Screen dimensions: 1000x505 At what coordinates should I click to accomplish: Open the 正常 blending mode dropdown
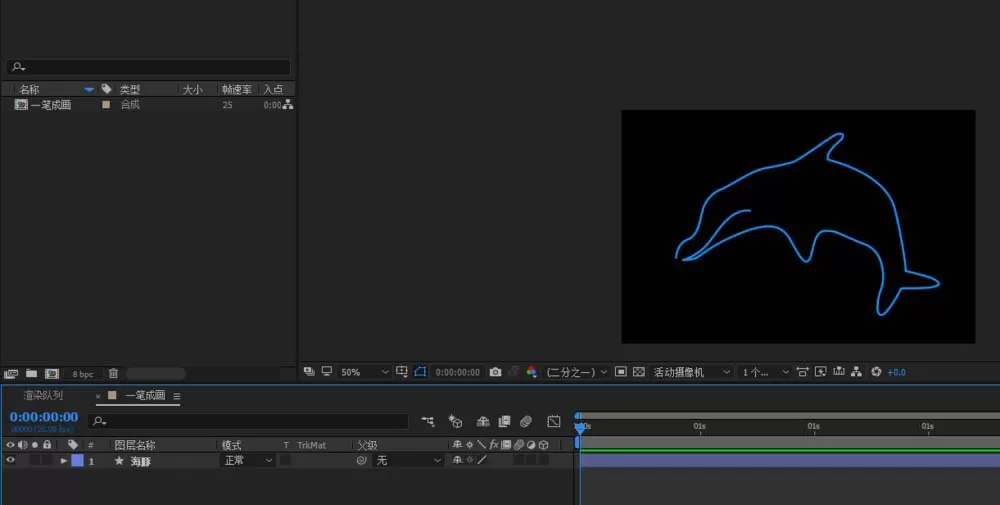coord(247,460)
